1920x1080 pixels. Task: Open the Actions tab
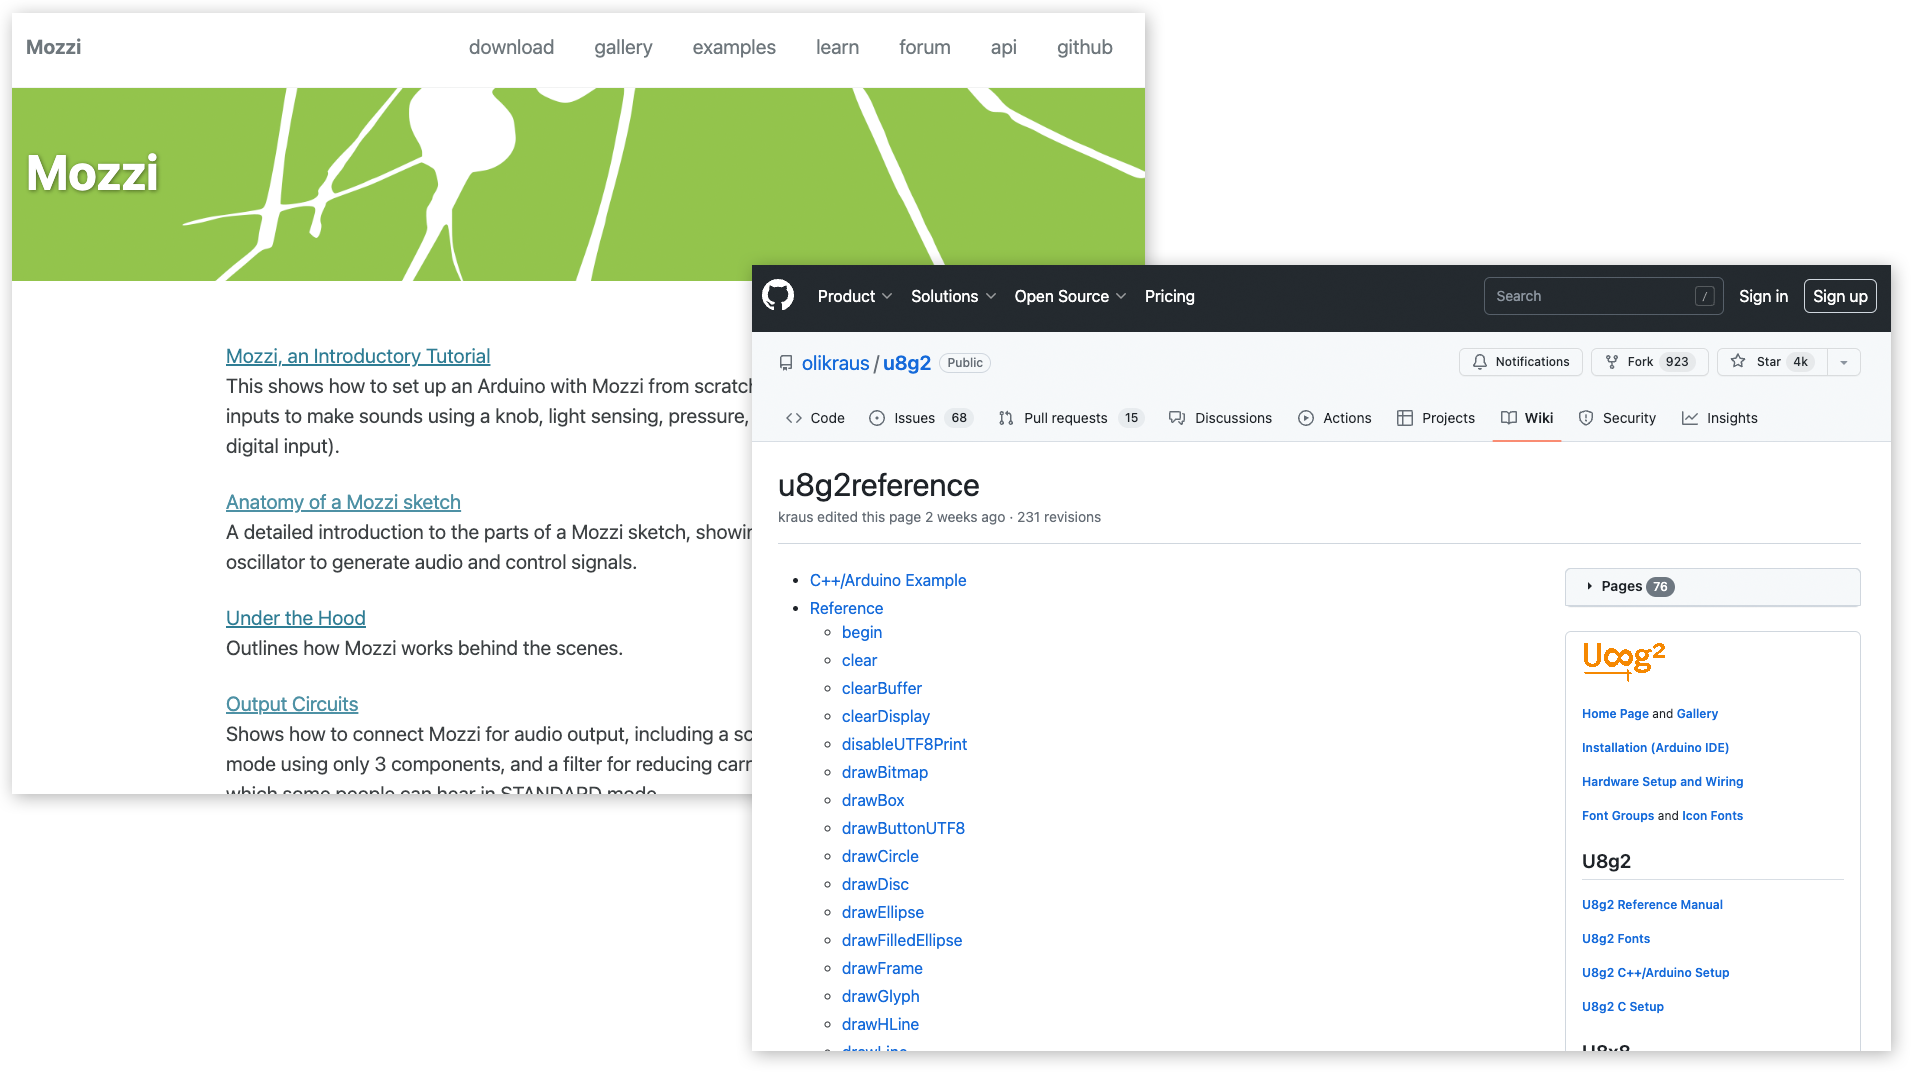point(1334,418)
